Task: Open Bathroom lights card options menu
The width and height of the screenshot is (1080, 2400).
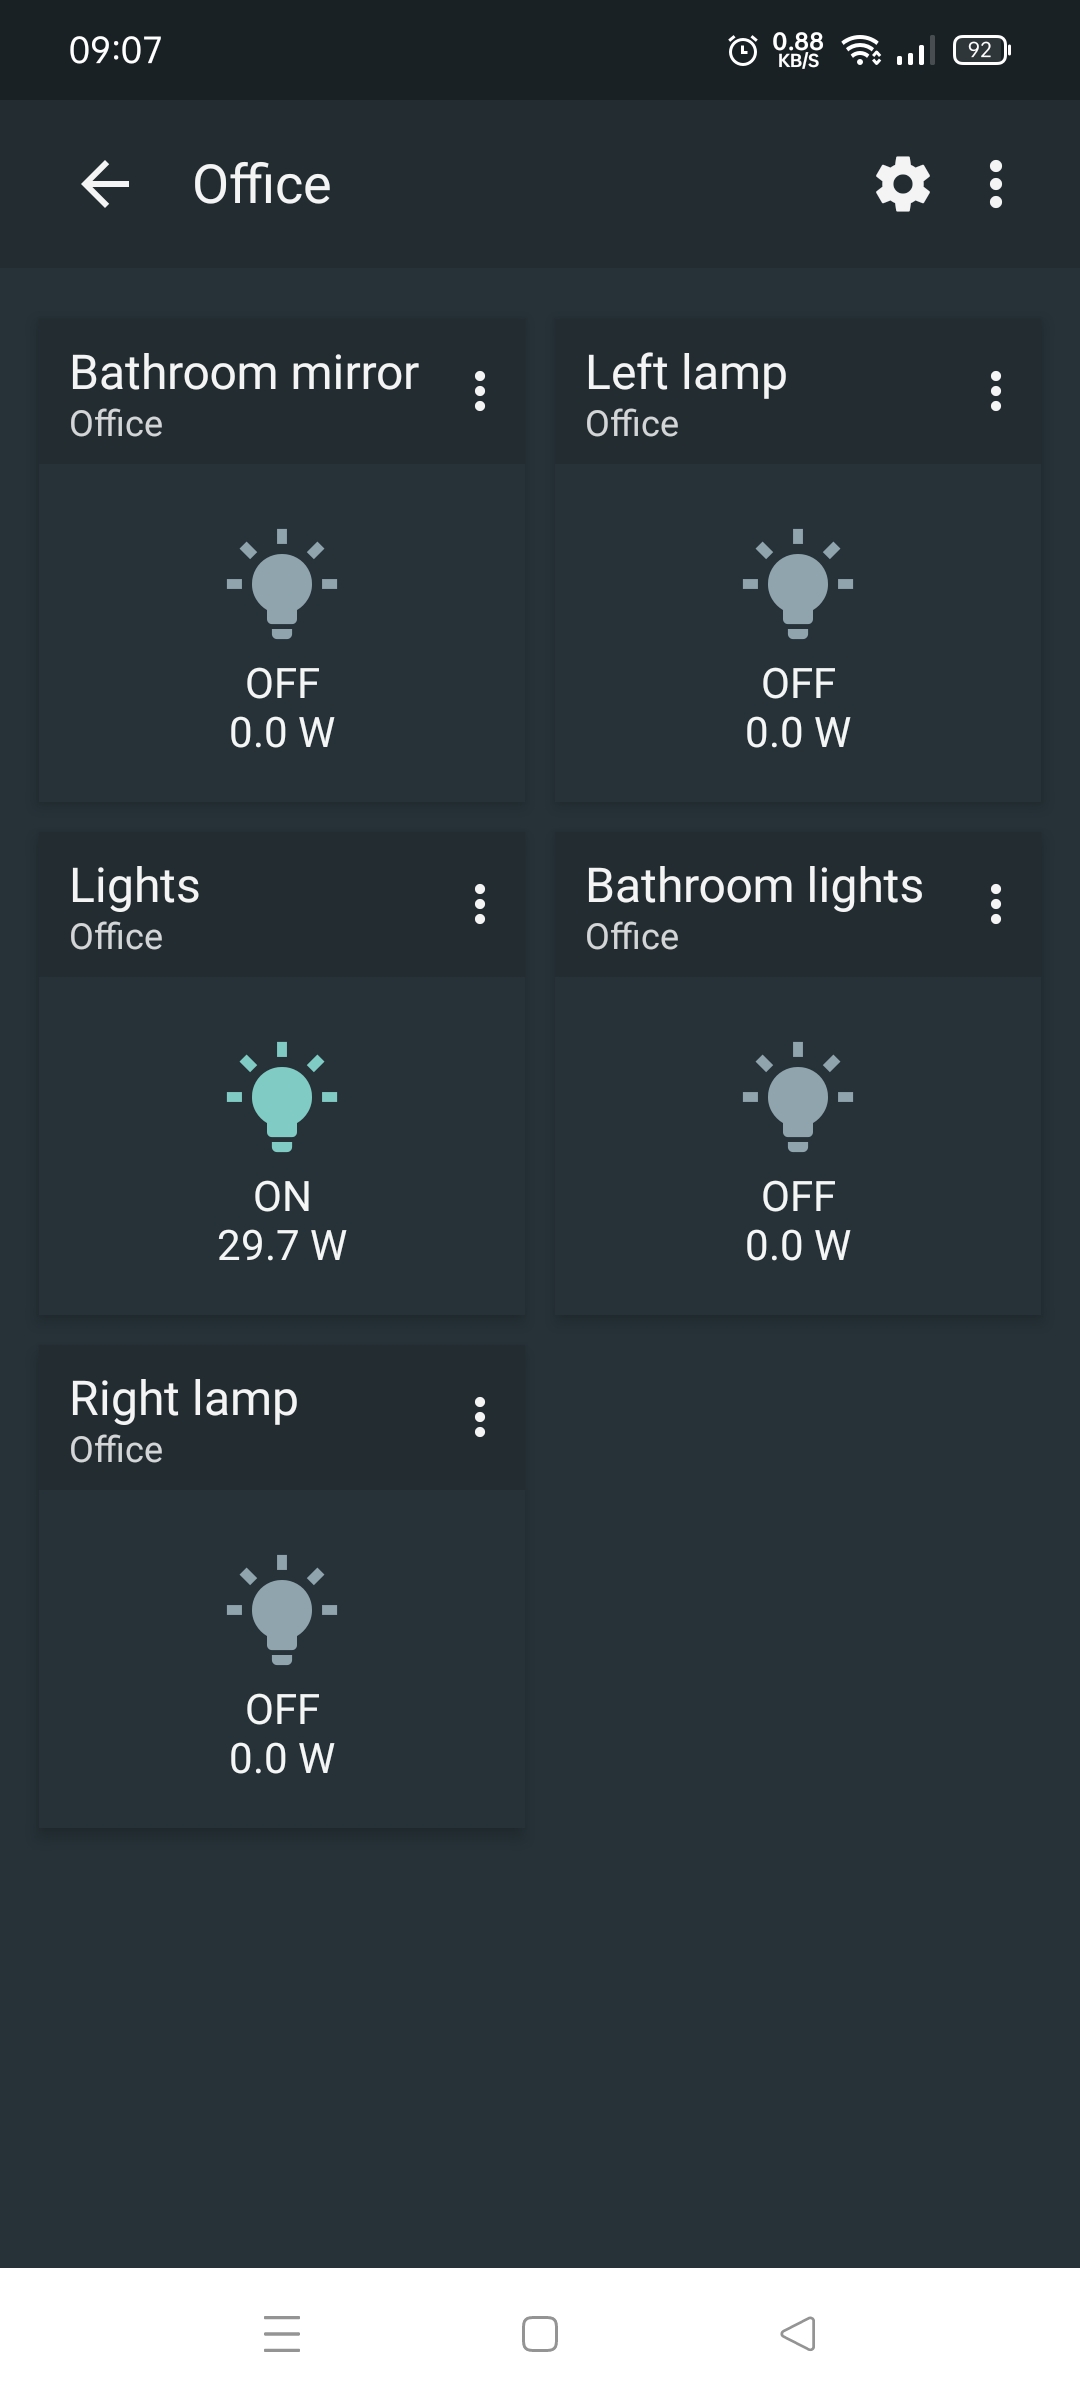Action: [x=995, y=904]
